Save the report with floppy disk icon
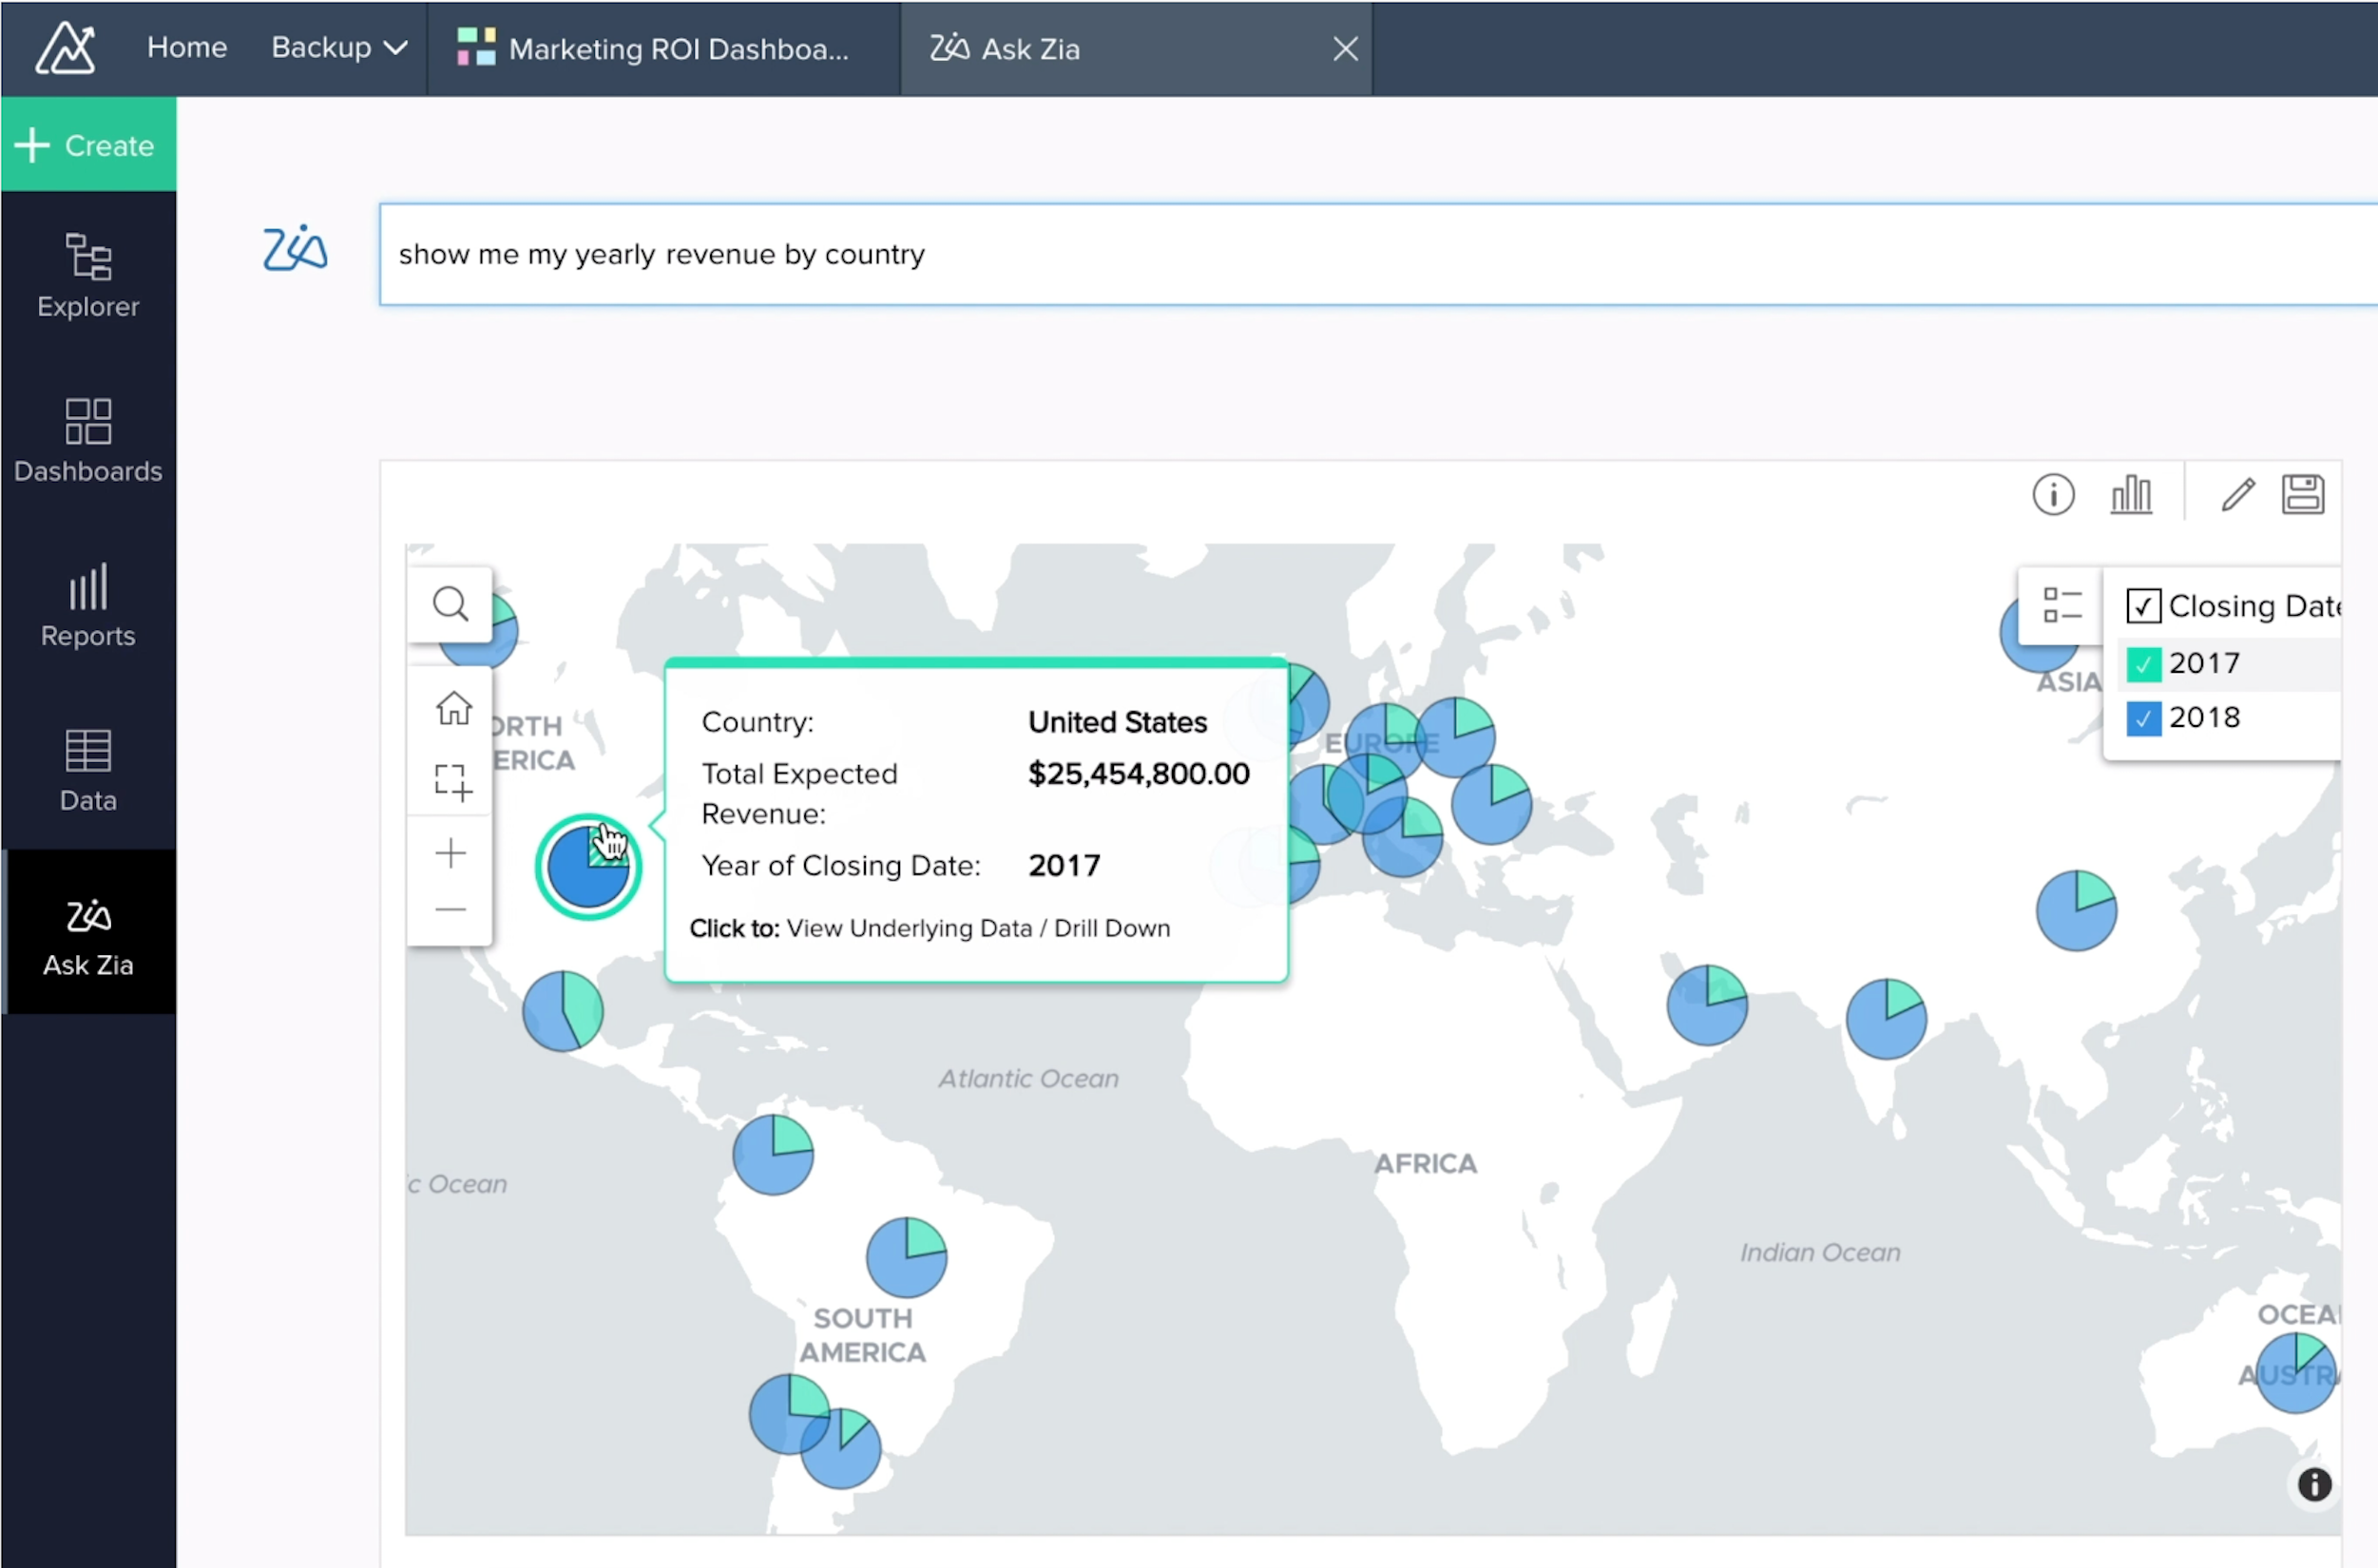 click(x=2302, y=494)
